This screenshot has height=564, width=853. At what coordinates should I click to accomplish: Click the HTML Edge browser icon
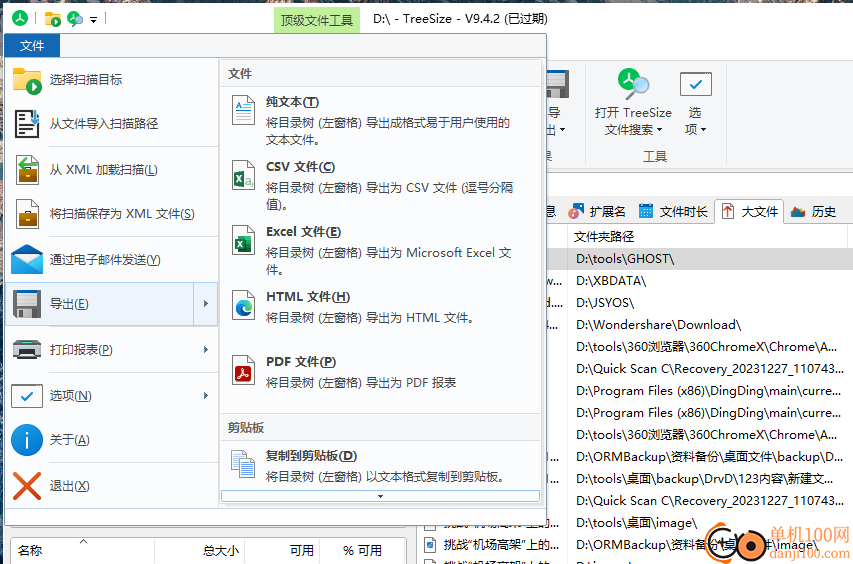coord(243,305)
